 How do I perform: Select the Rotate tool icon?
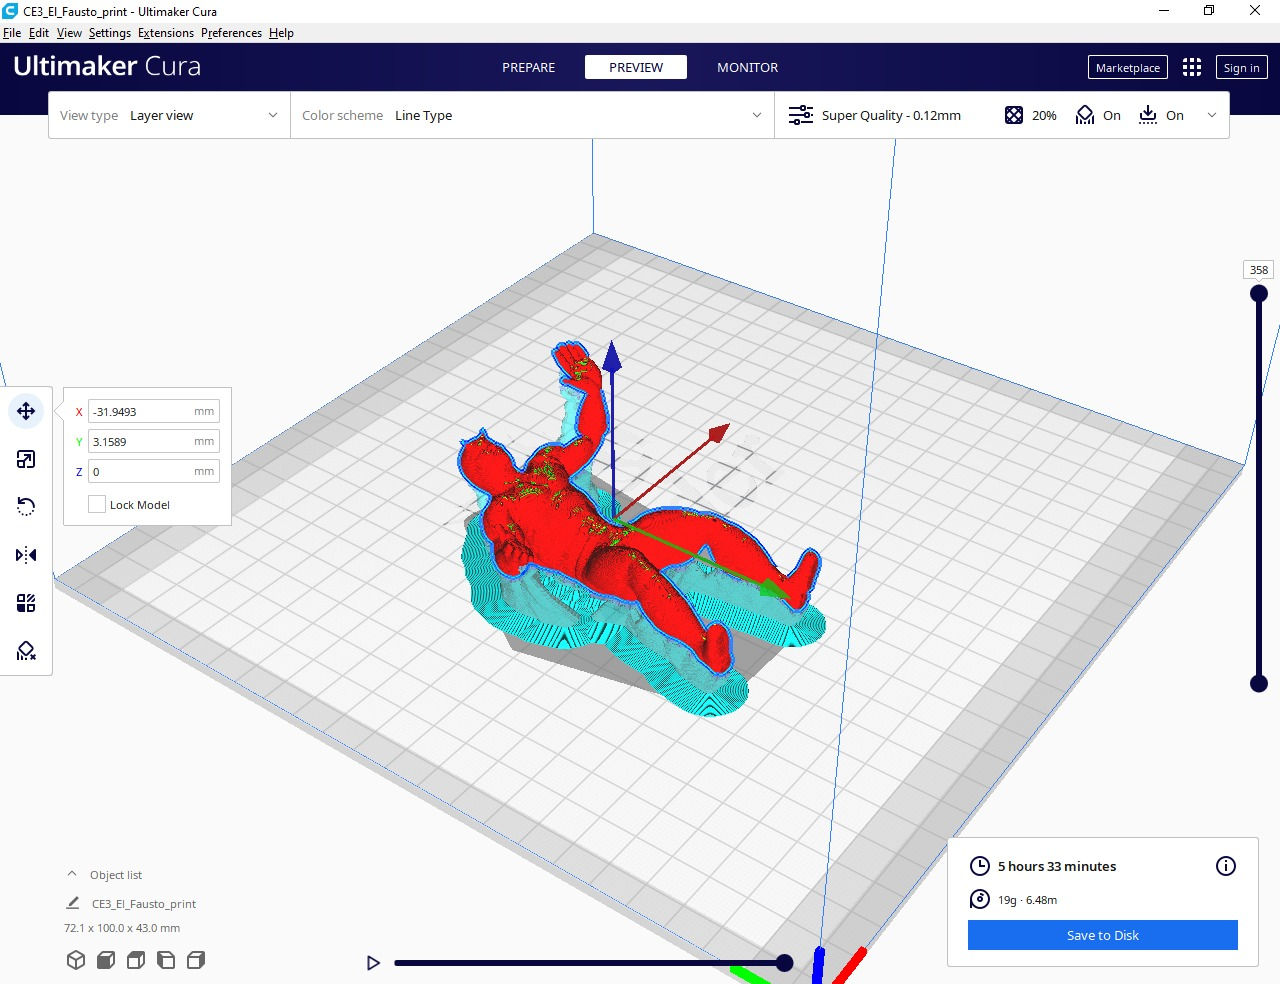pyautogui.click(x=26, y=507)
